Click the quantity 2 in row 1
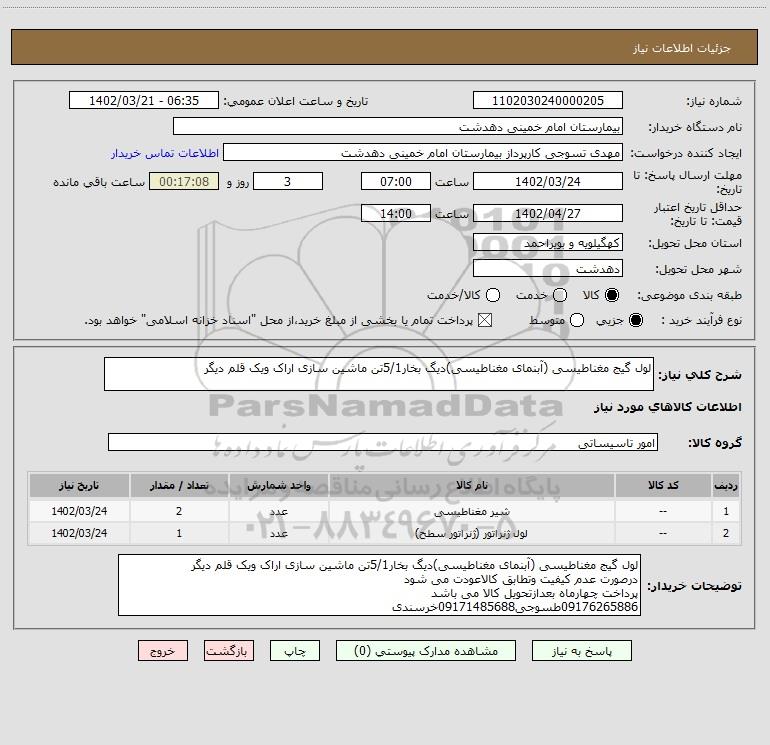This screenshot has width=770, height=745. click(179, 511)
